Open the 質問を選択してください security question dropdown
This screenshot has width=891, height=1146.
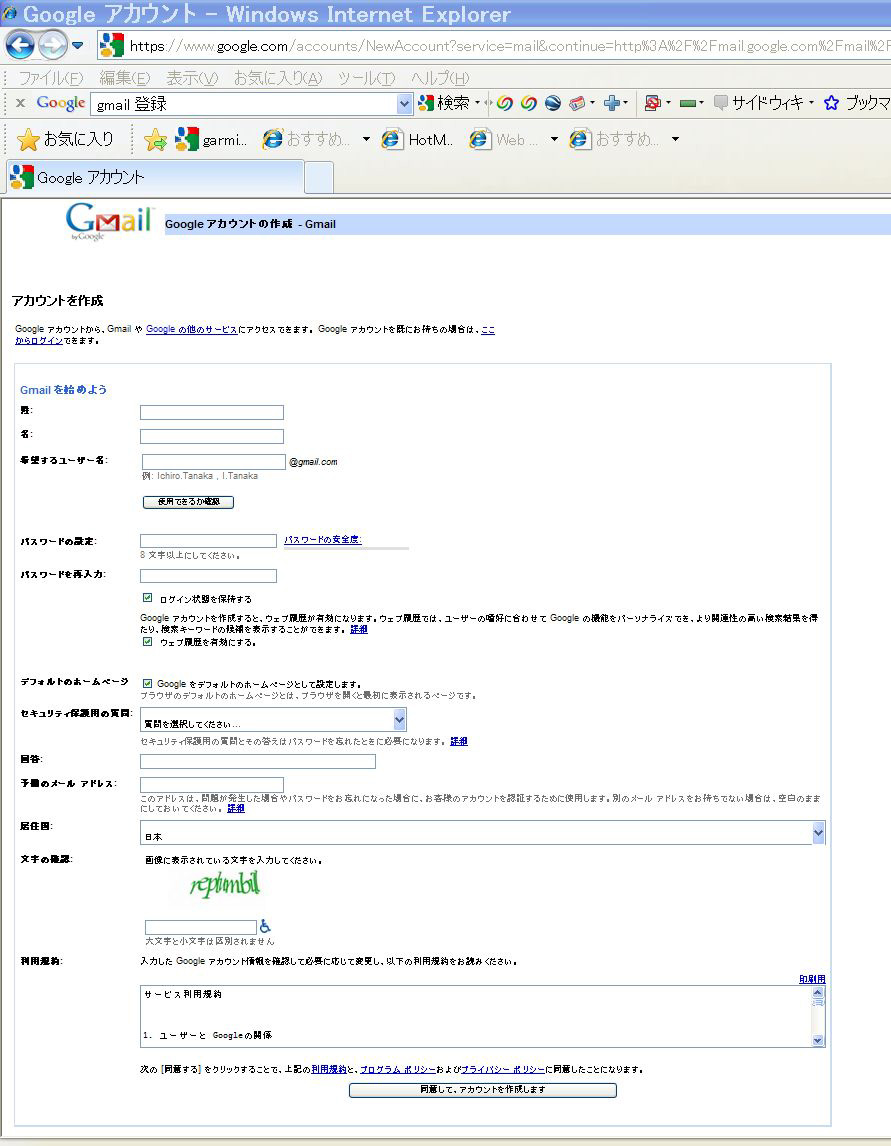coord(273,720)
